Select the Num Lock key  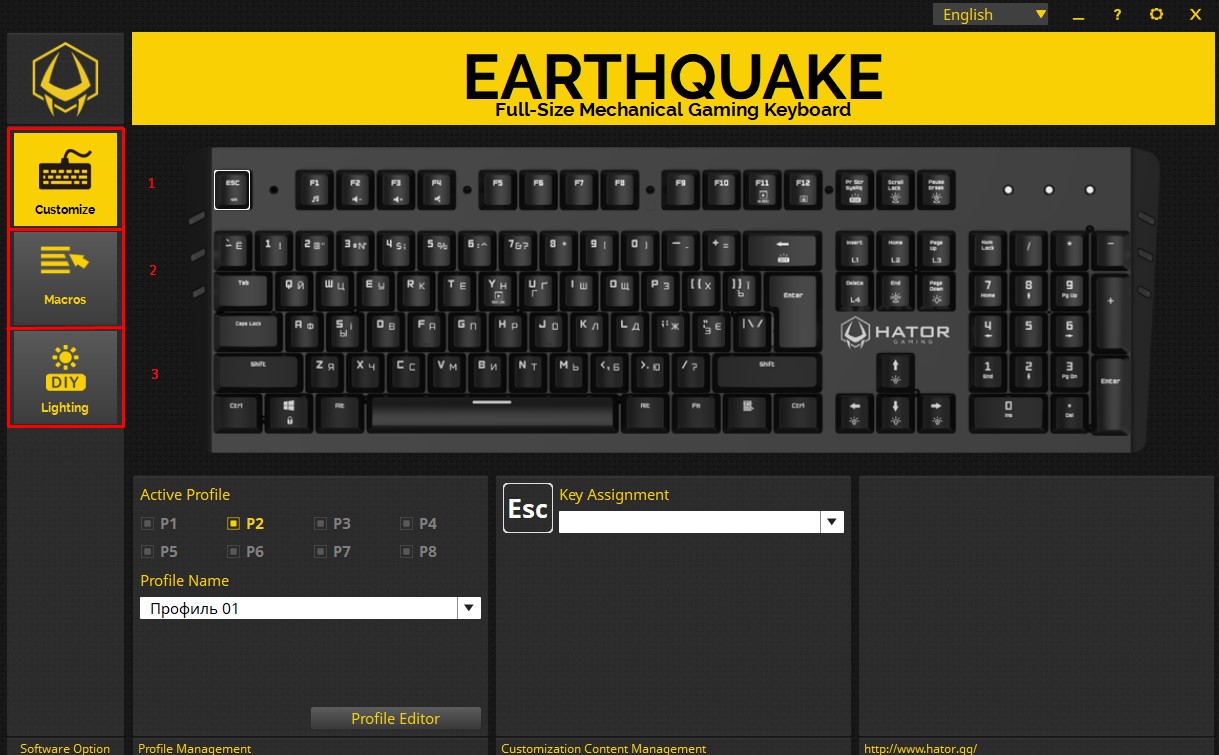(x=987, y=250)
